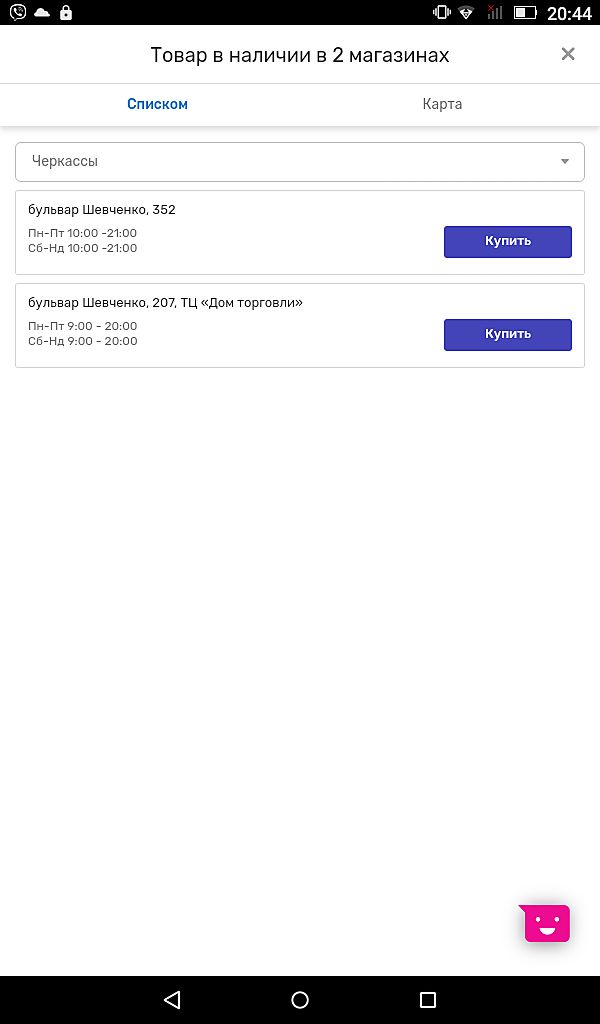This screenshot has height=1024, width=600.
Task: Tap the Viber icon in status bar
Action: click(18, 13)
